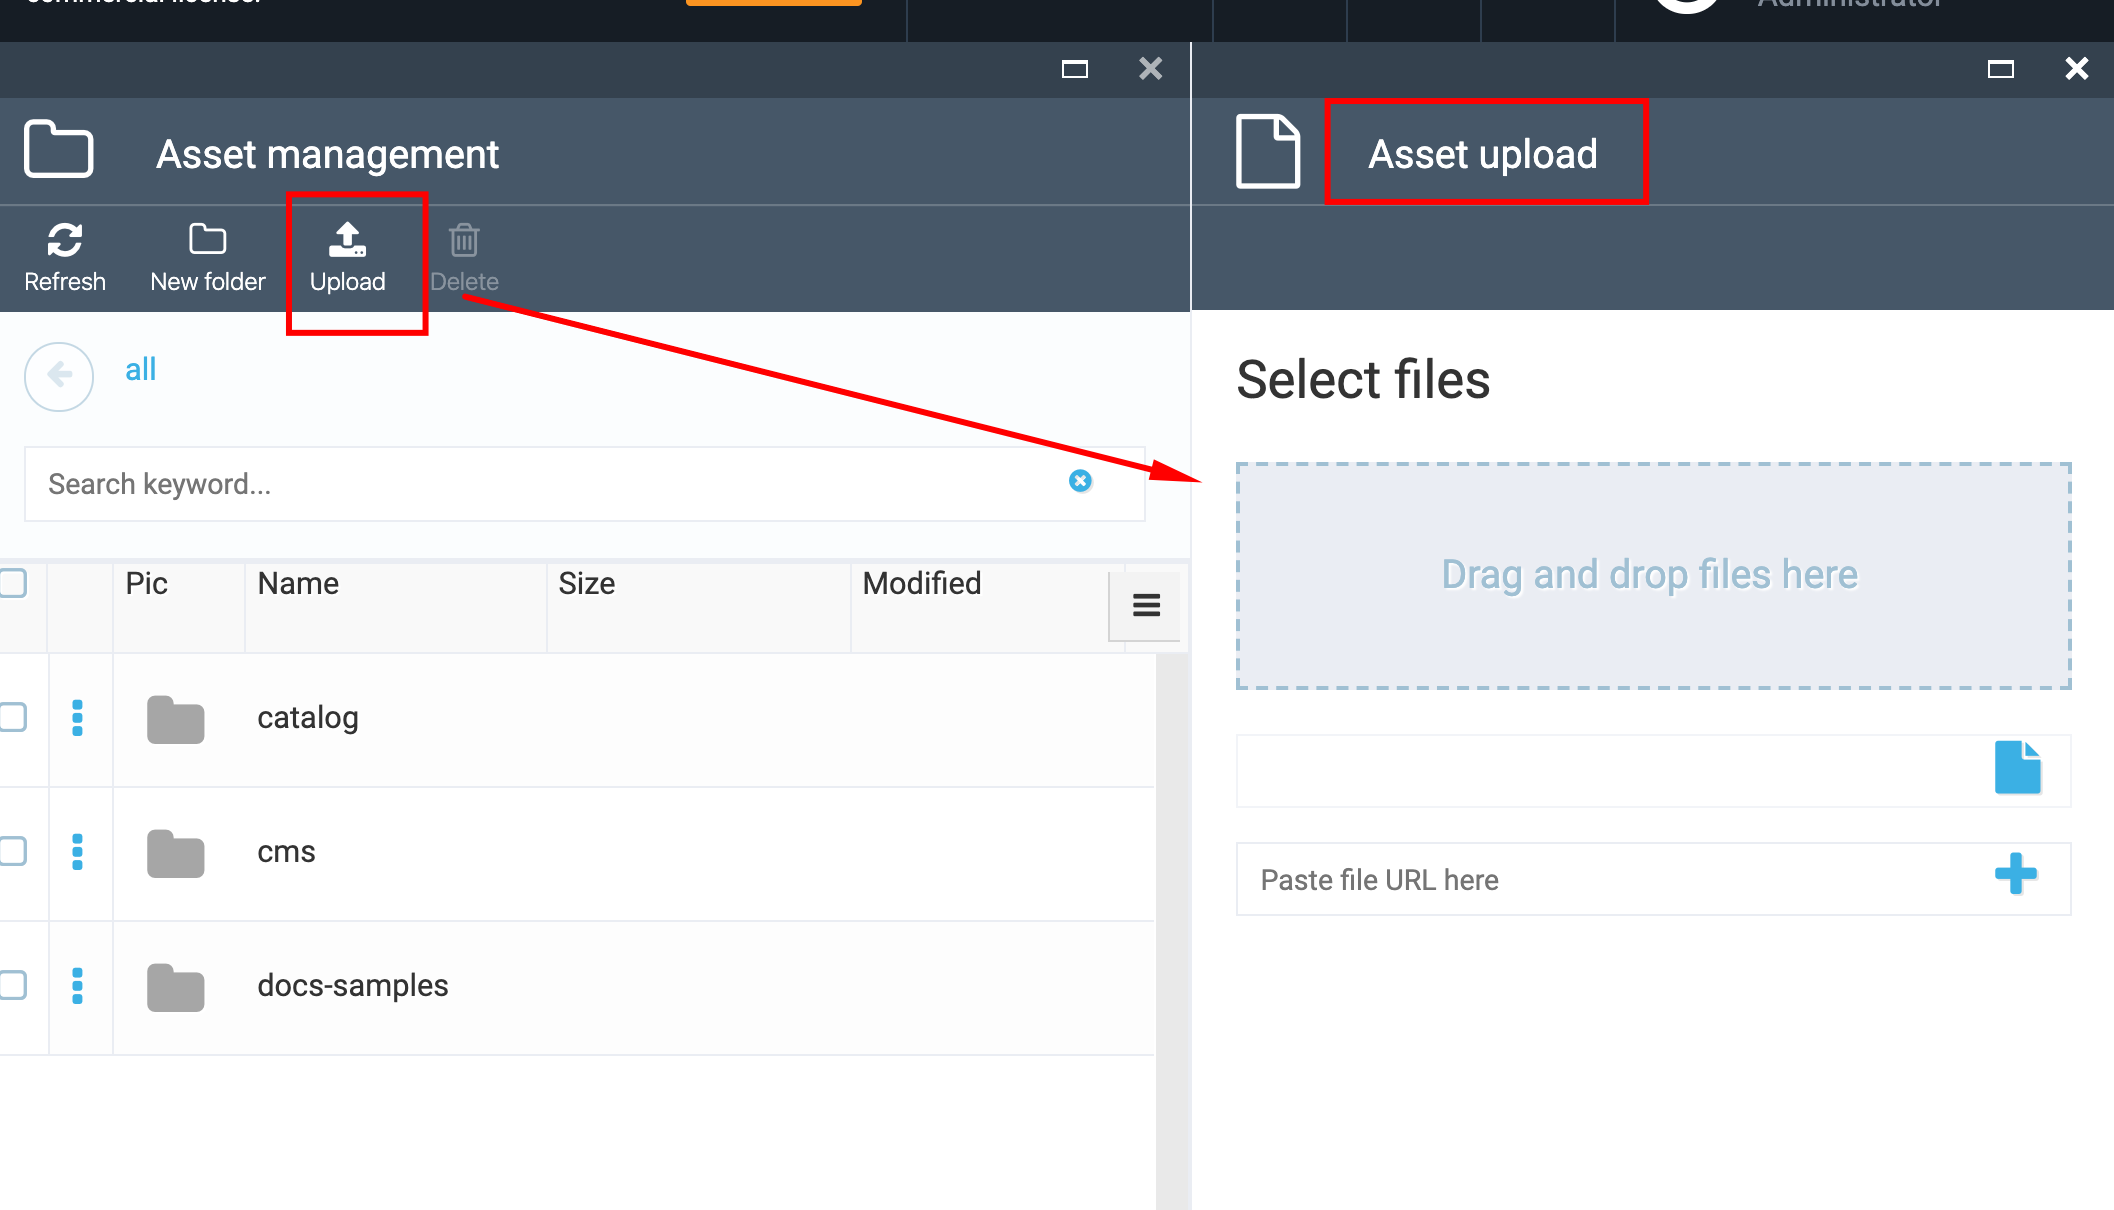Screen dimensions: 2114x1210
Task: Open the column options hamburger menu
Action: [x=1146, y=605]
